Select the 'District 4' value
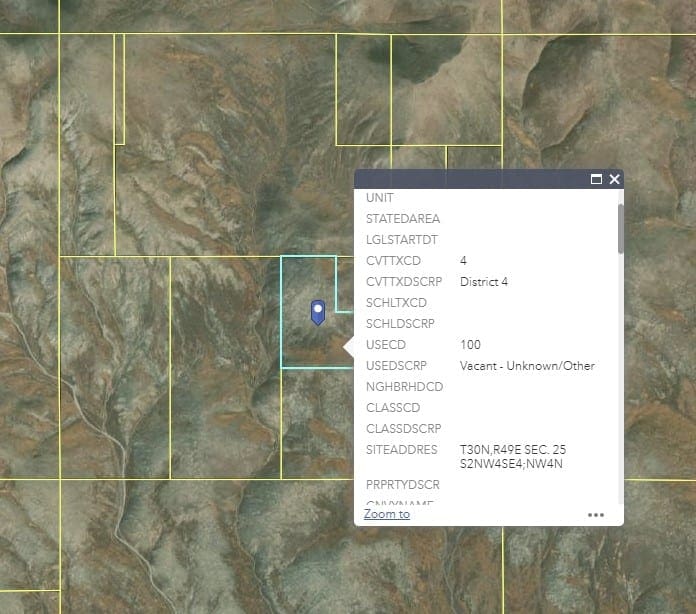 tap(484, 281)
